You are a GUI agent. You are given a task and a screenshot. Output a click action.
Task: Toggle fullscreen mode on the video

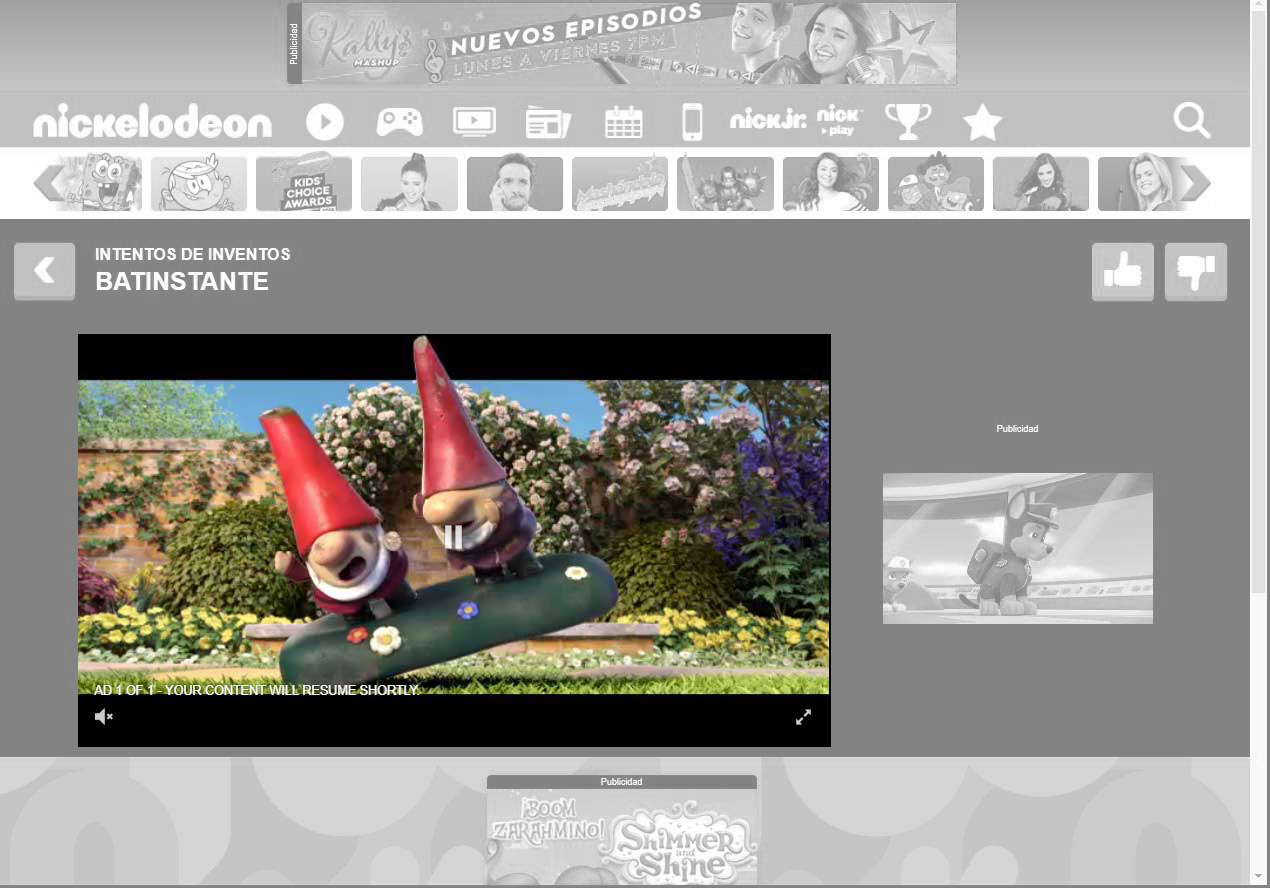coord(803,717)
